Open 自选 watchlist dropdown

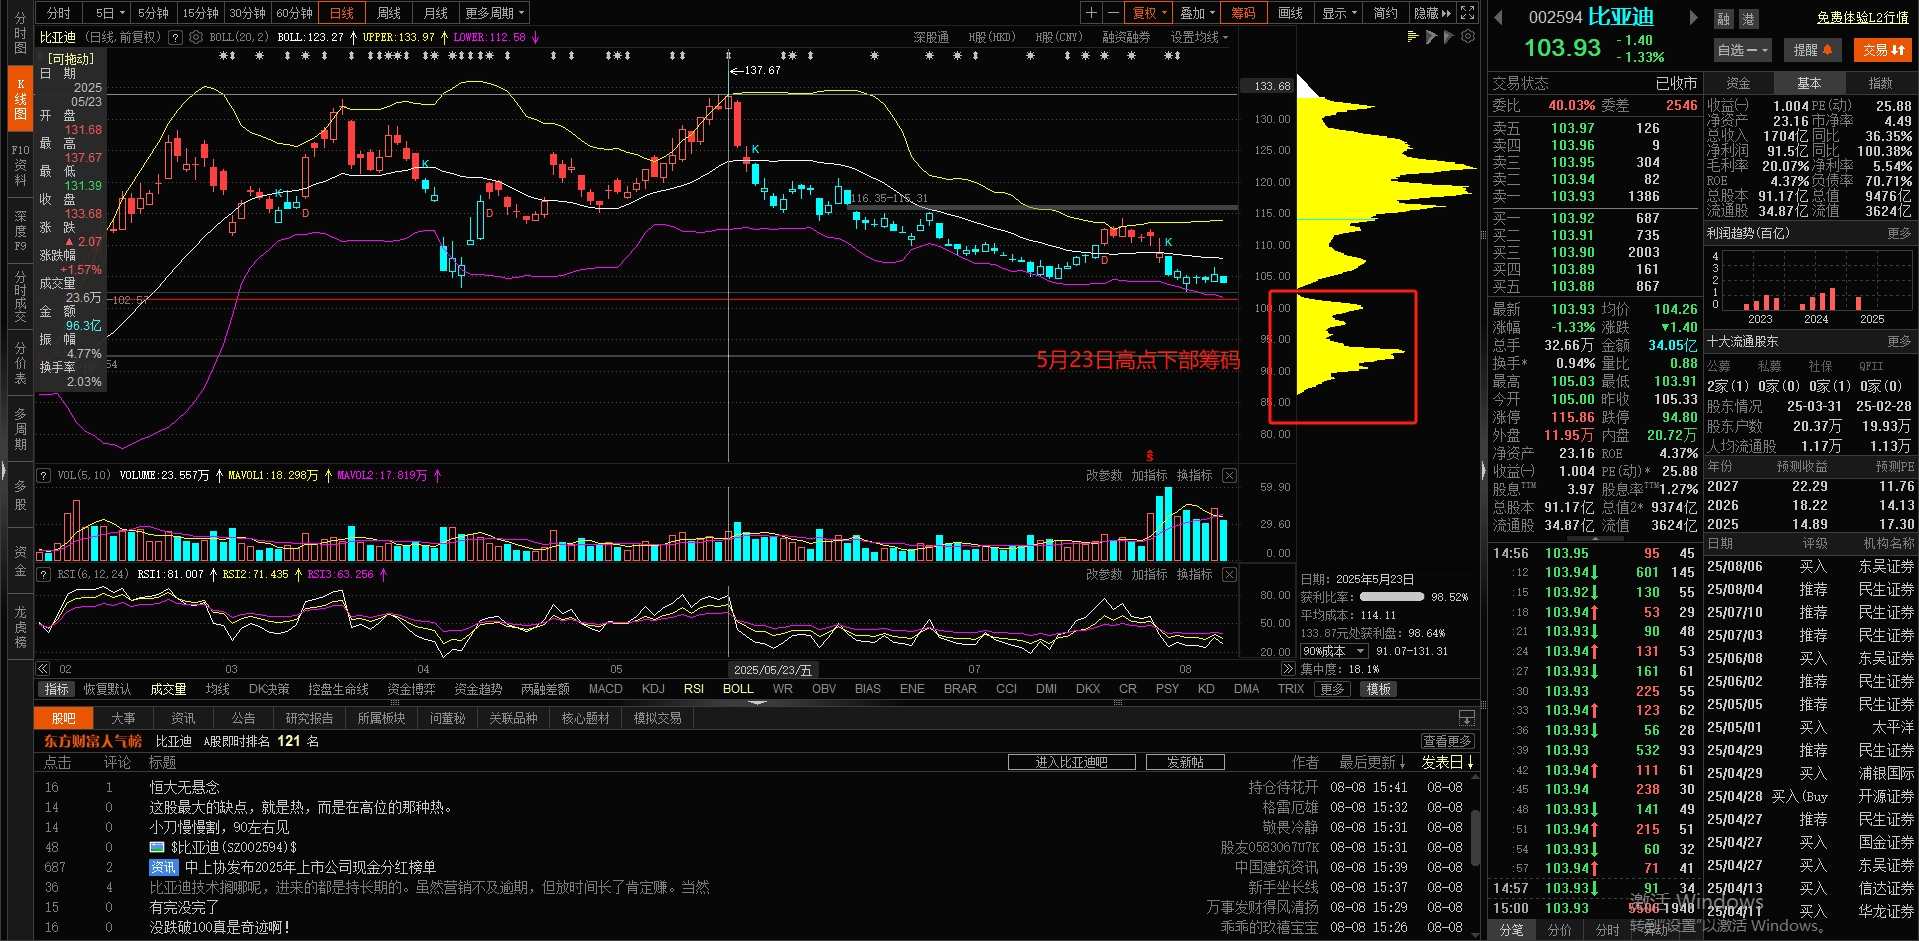click(1742, 49)
